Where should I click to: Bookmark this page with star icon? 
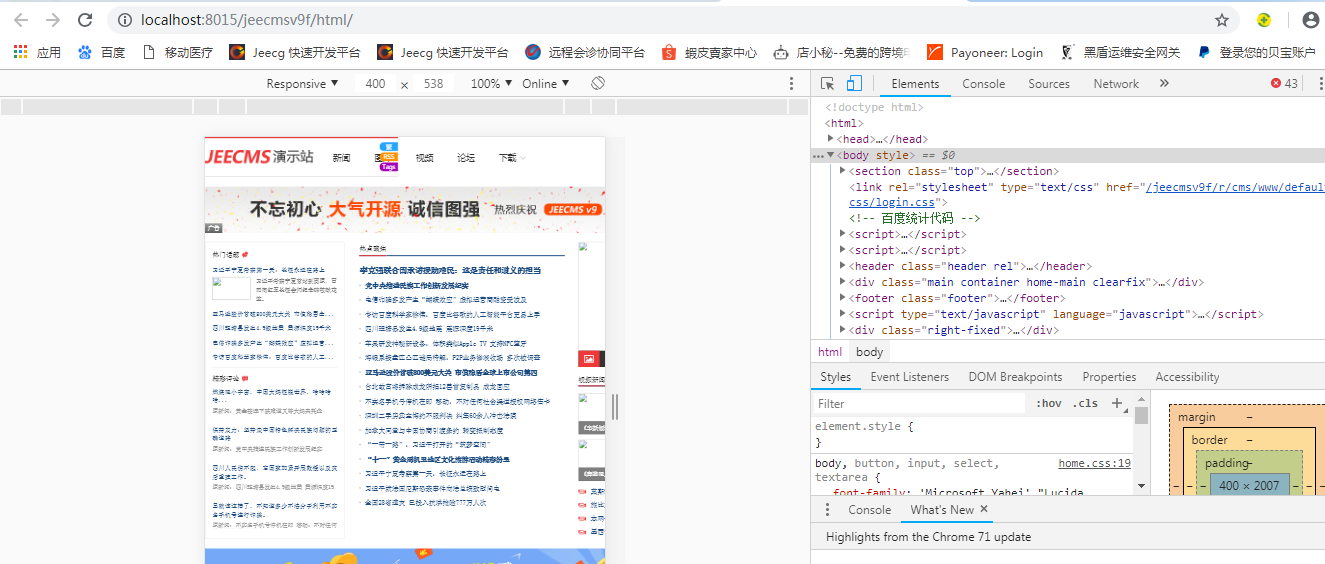[x=1221, y=20]
